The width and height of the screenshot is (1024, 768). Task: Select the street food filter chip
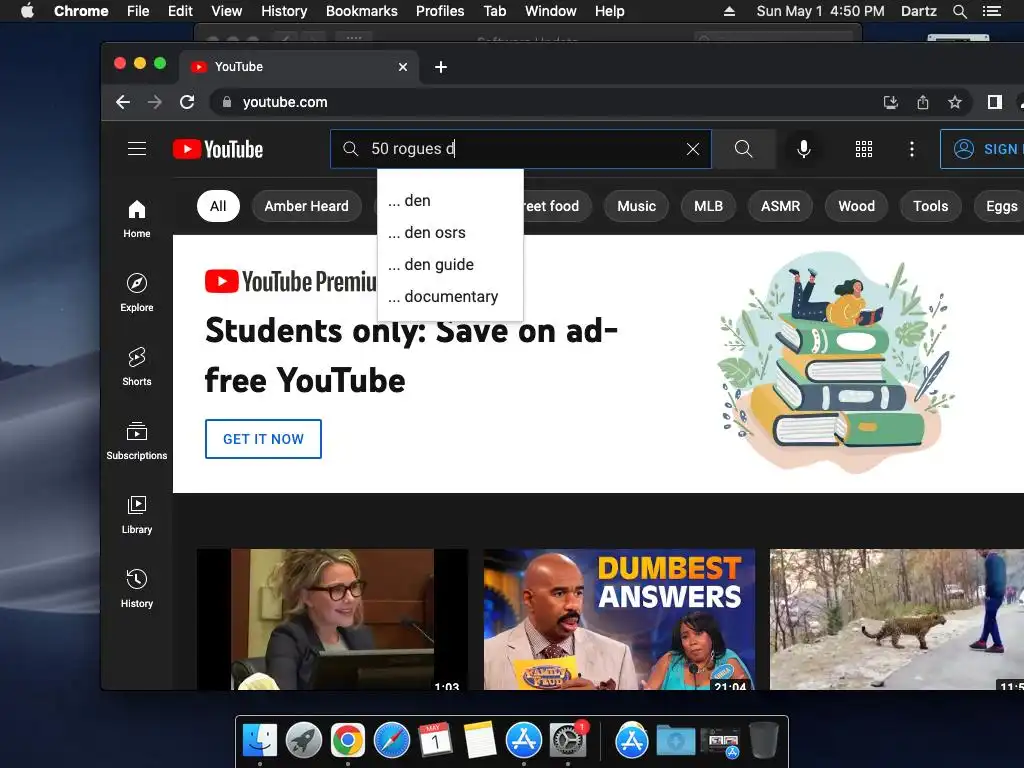click(557, 206)
